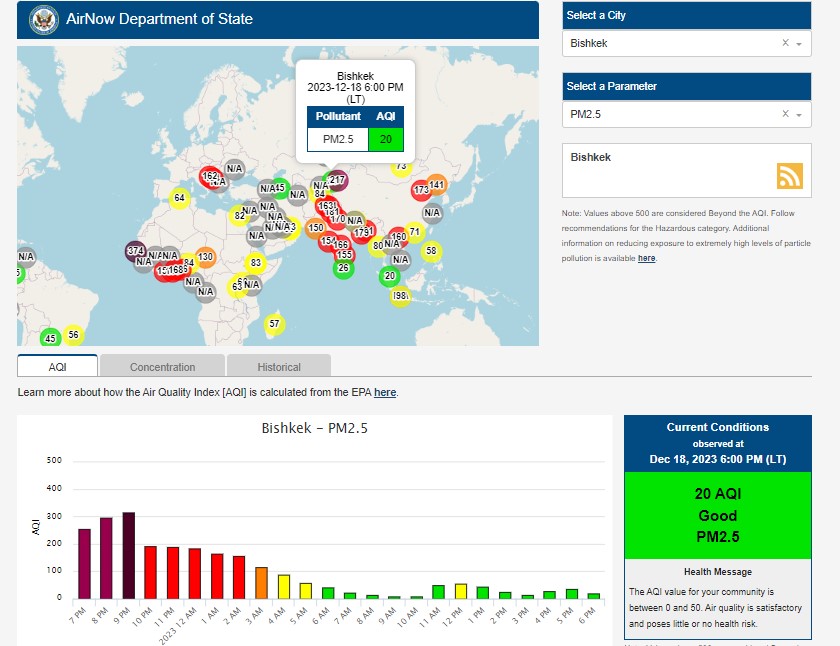Click the green AQI 20 cell in the Bishkek popup

point(386,138)
